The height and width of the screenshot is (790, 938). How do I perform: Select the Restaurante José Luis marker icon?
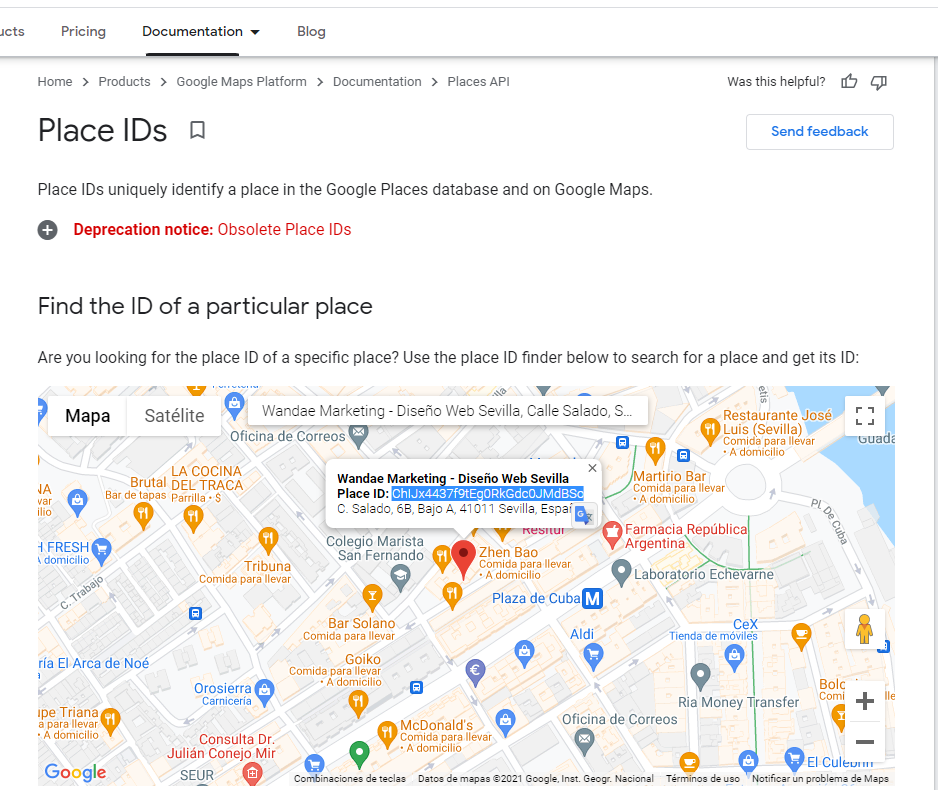pos(710,431)
